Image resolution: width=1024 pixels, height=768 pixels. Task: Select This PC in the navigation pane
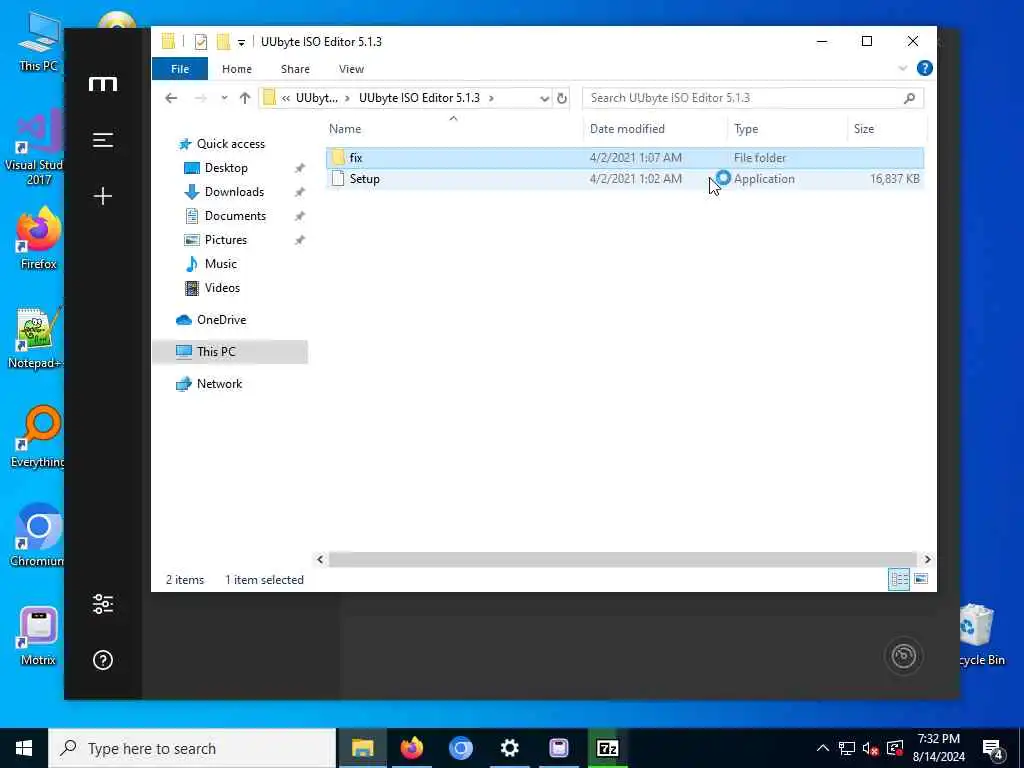230,352
